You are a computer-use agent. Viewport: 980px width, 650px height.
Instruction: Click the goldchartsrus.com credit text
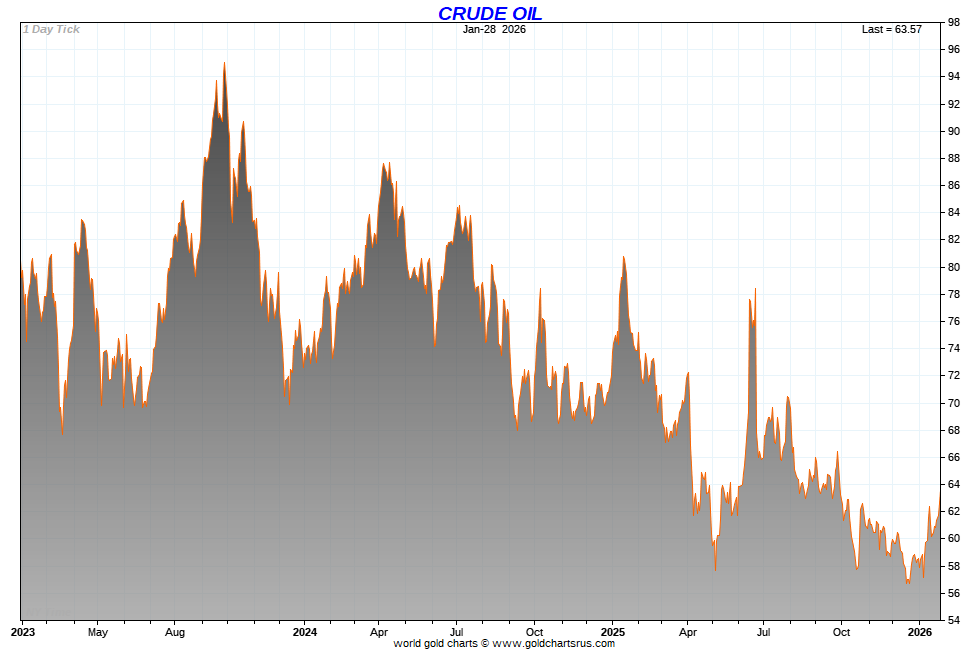(x=504, y=643)
